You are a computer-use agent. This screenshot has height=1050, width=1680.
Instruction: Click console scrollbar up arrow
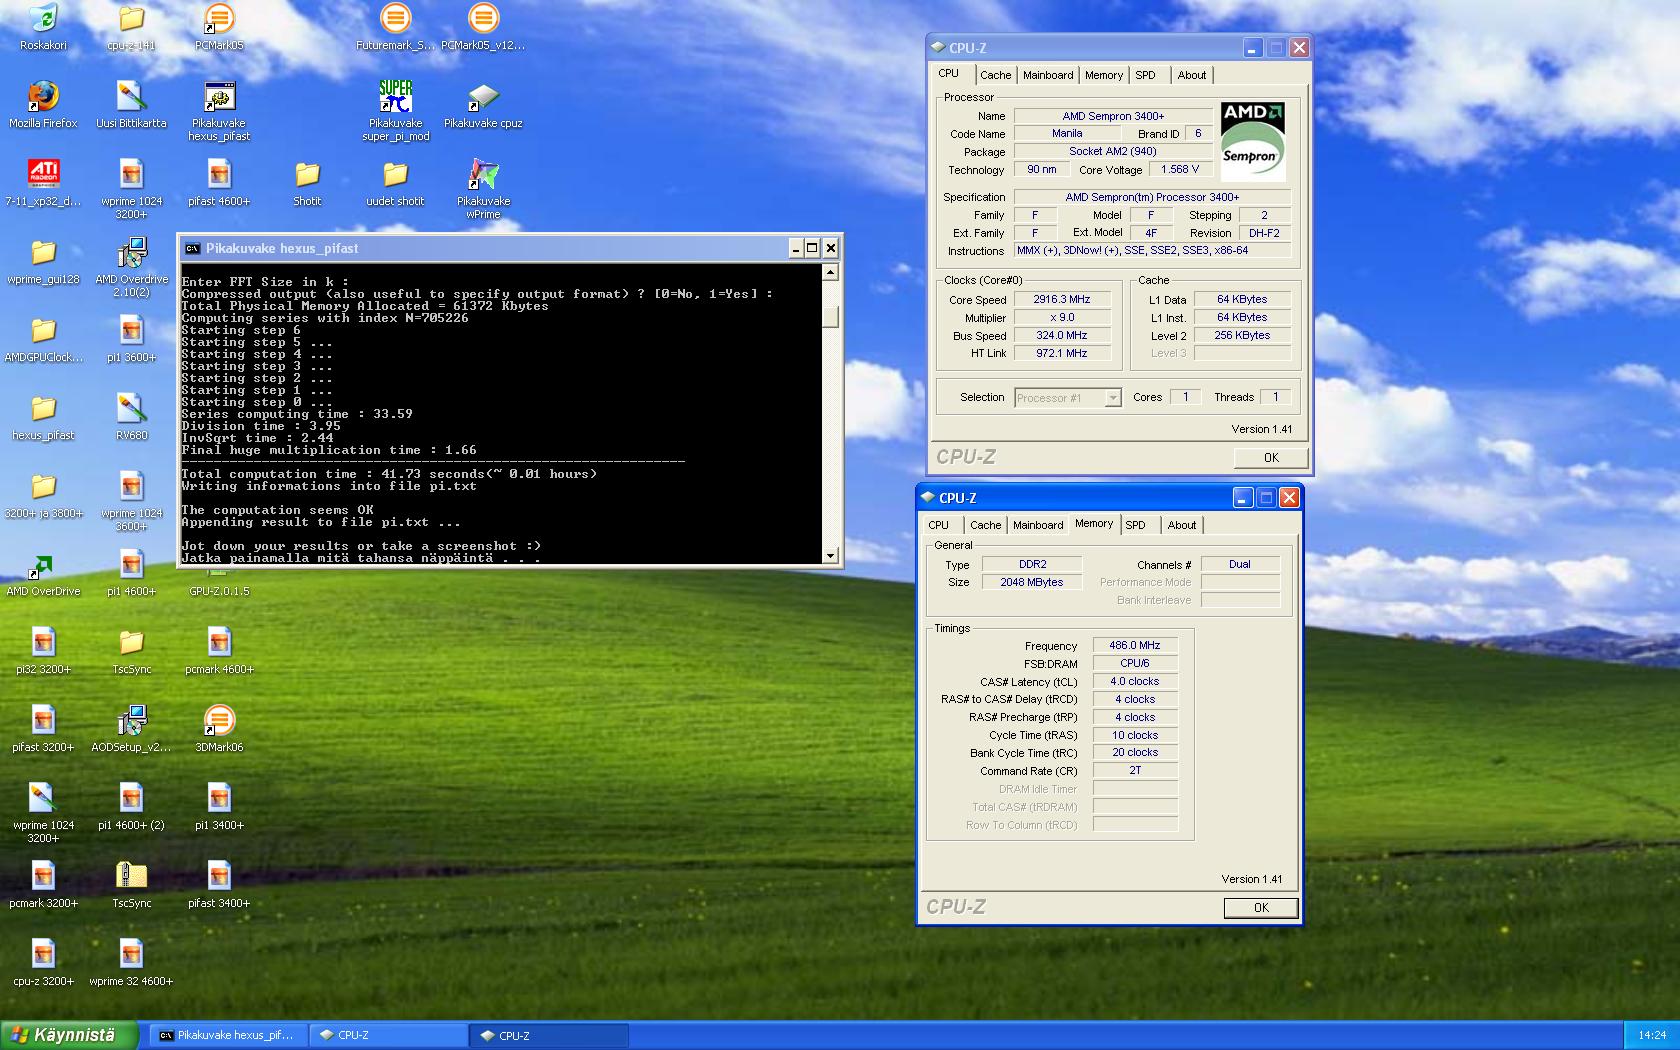pos(830,272)
